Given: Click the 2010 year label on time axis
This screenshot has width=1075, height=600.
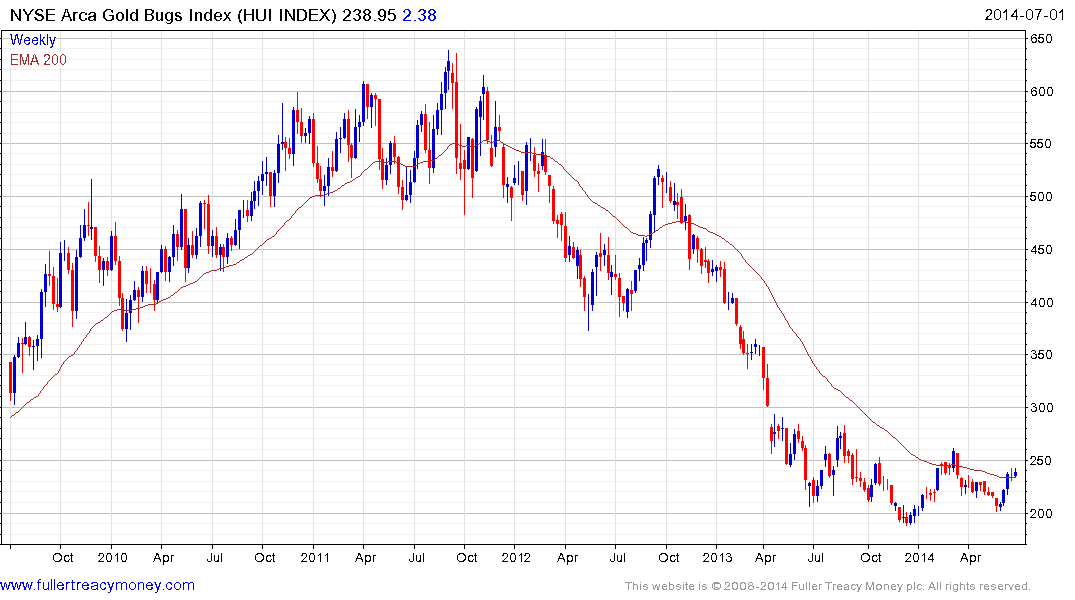Looking at the screenshot, I should [x=112, y=557].
